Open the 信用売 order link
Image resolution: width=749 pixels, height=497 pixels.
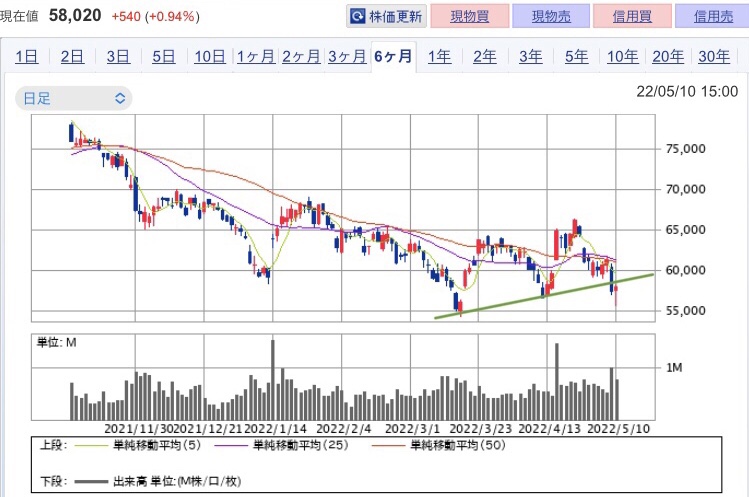tap(712, 16)
